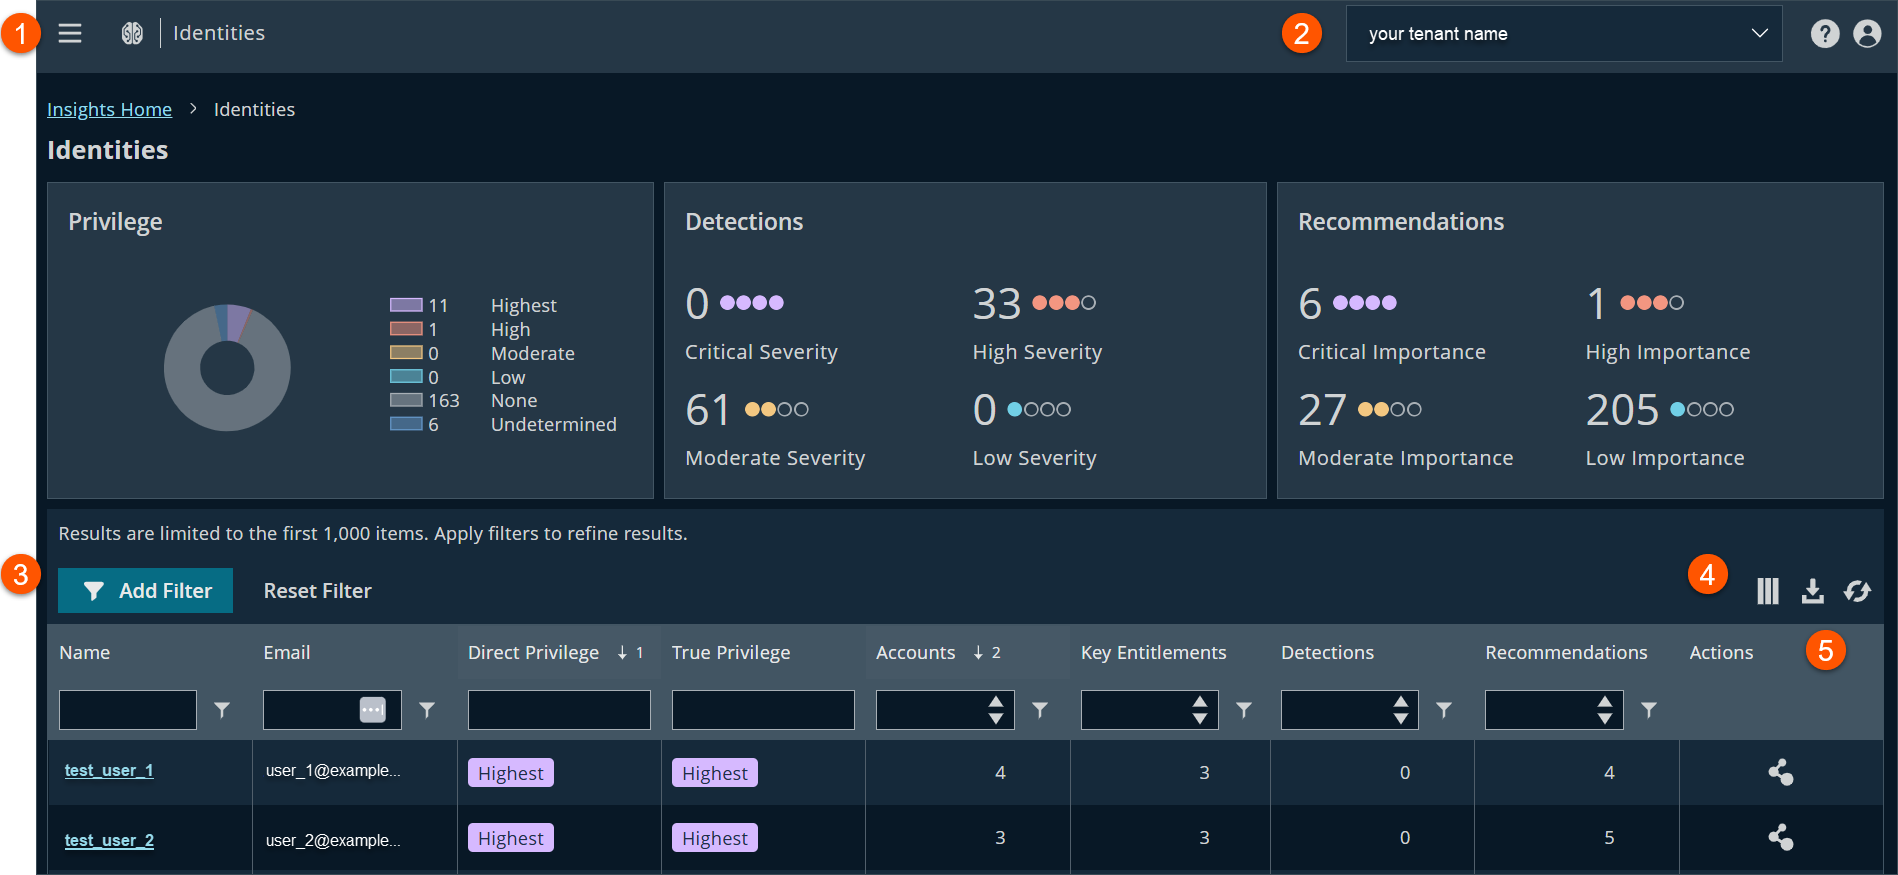Click user_2@example email cell

tap(333, 840)
